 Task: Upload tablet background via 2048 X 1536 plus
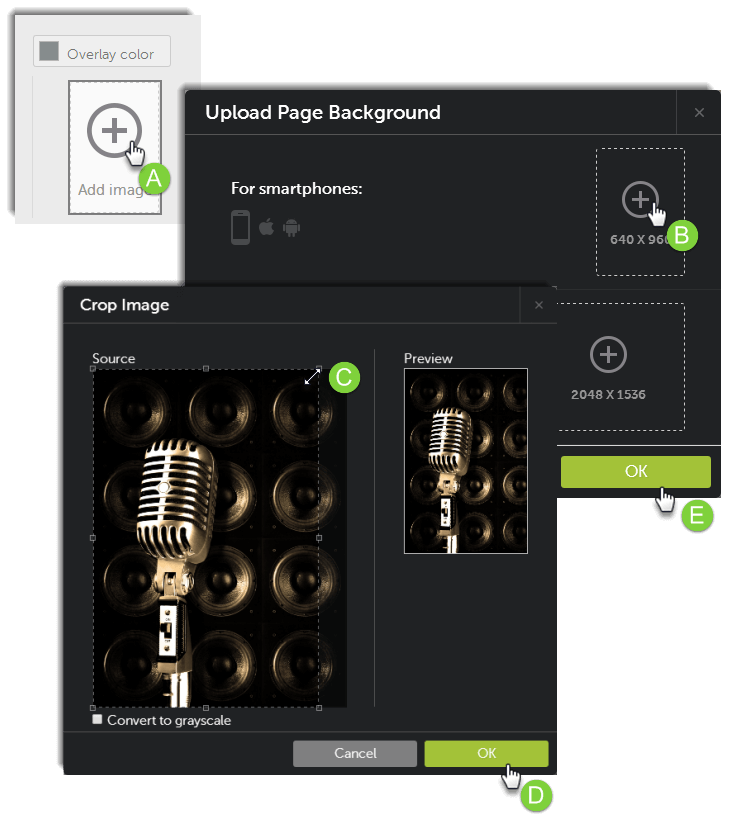608,354
